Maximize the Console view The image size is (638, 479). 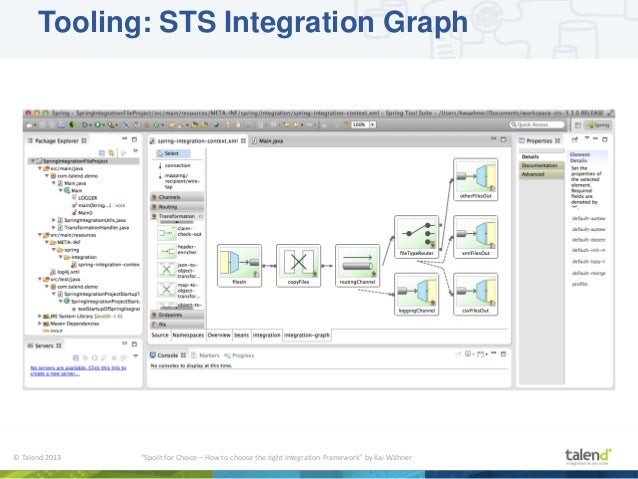(x=503, y=354)
